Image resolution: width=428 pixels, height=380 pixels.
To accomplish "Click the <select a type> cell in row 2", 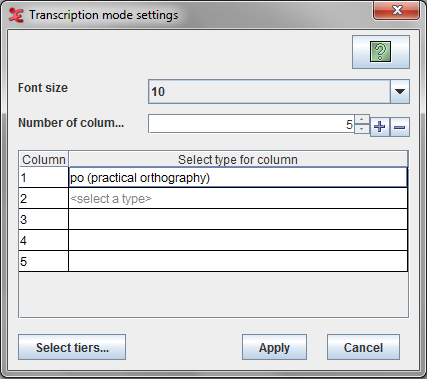I will tap(238, 199).
